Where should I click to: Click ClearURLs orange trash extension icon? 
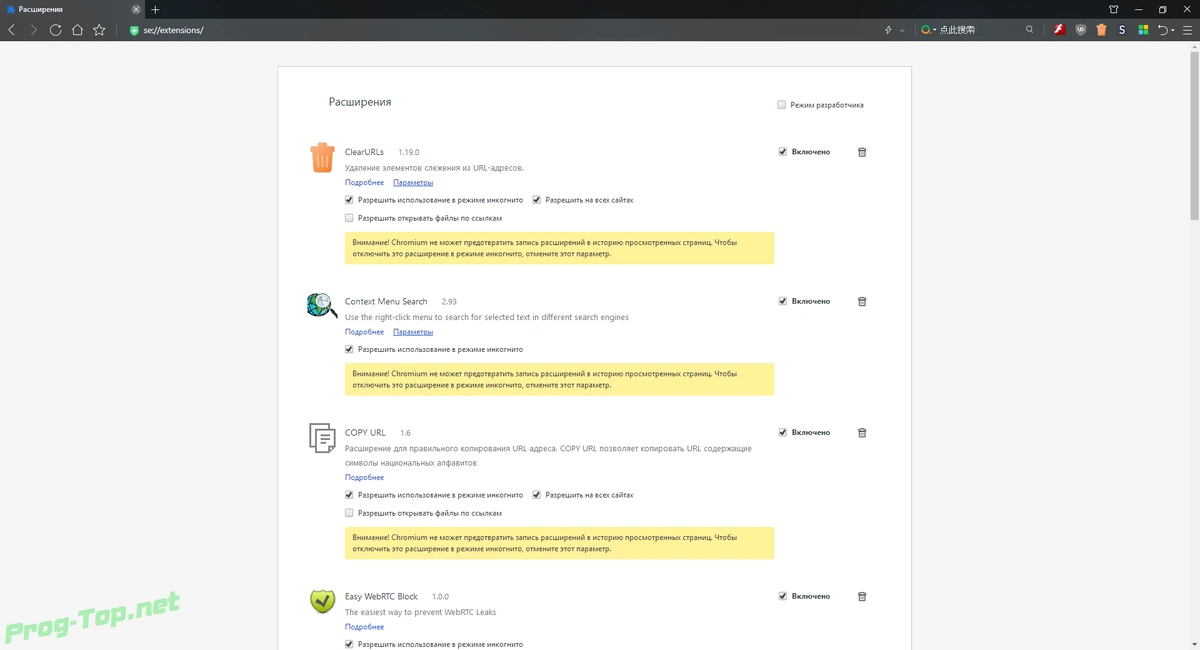[x=322, y=157]
